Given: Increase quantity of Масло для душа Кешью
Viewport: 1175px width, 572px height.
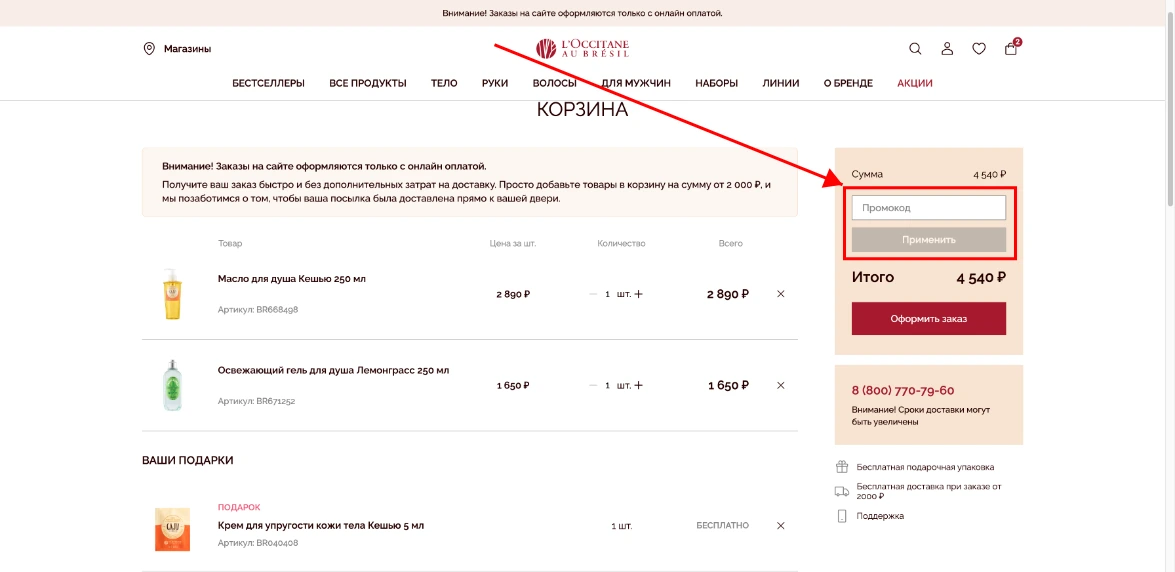Looking at the screenshot, I should click(638, 294).
